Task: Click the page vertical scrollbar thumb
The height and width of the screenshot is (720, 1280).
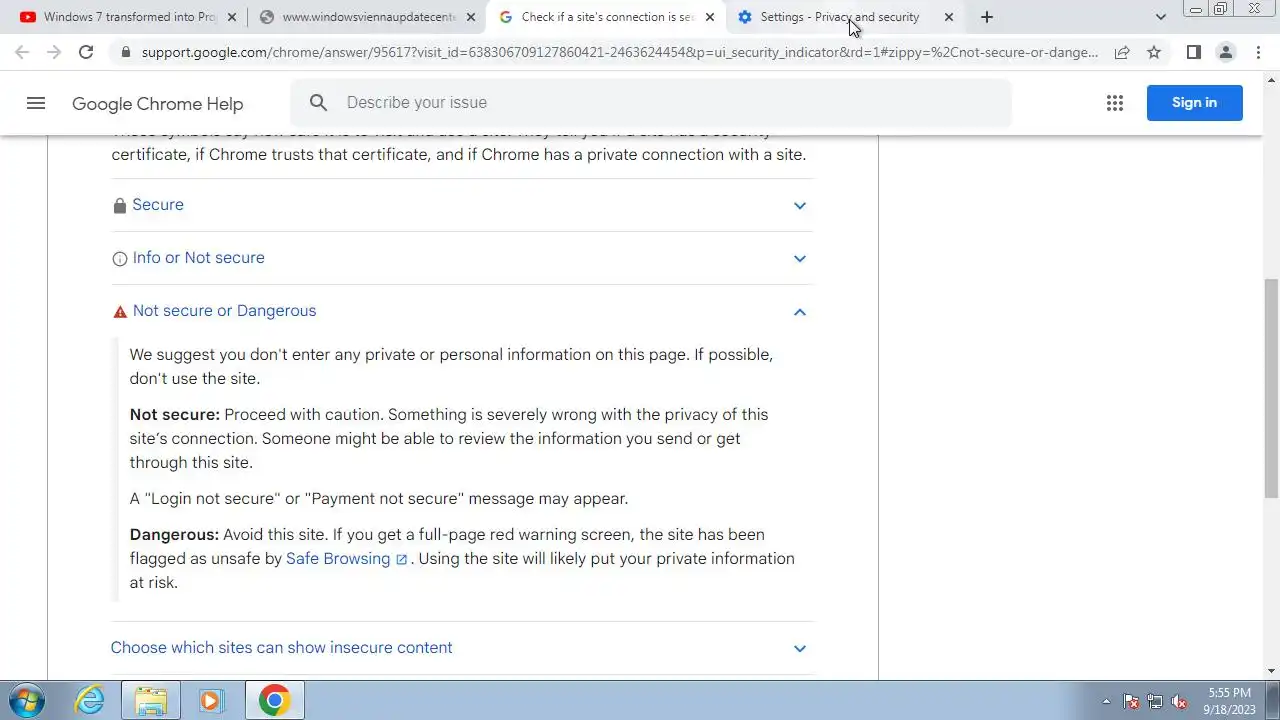Action: [x=1271, y=388]
